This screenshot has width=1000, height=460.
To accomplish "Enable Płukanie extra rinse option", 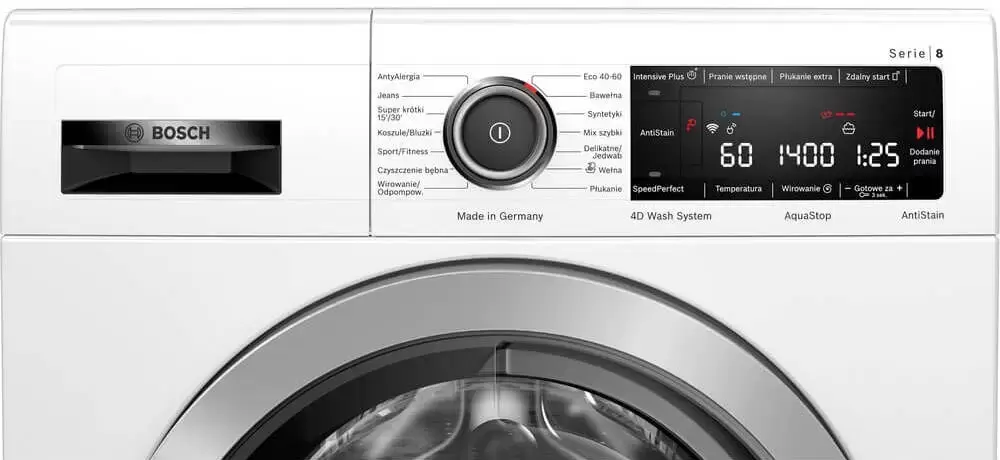I will point(805,76).
